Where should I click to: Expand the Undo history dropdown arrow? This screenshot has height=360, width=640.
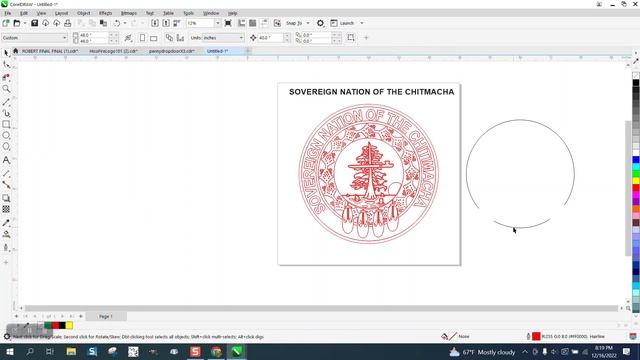tap(125, 23)
